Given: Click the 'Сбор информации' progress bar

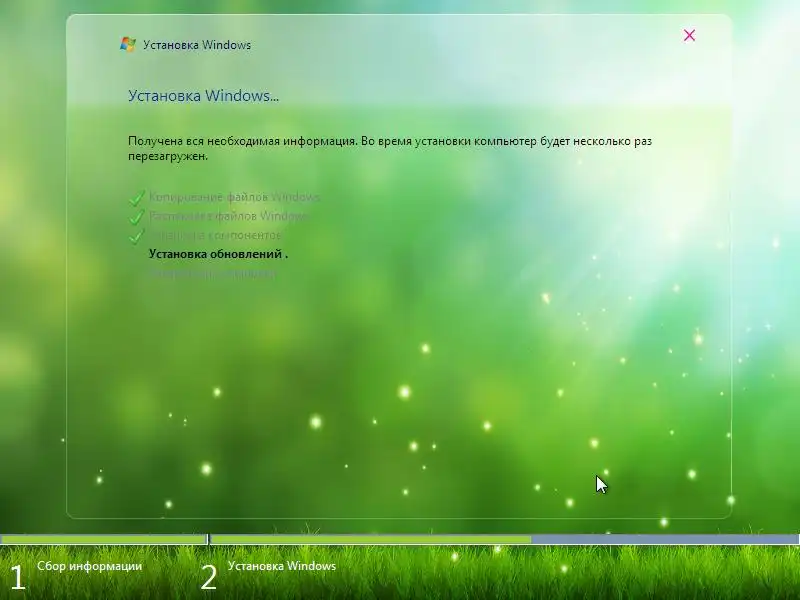Looking at the screenshot, I should tap(104, 539).
